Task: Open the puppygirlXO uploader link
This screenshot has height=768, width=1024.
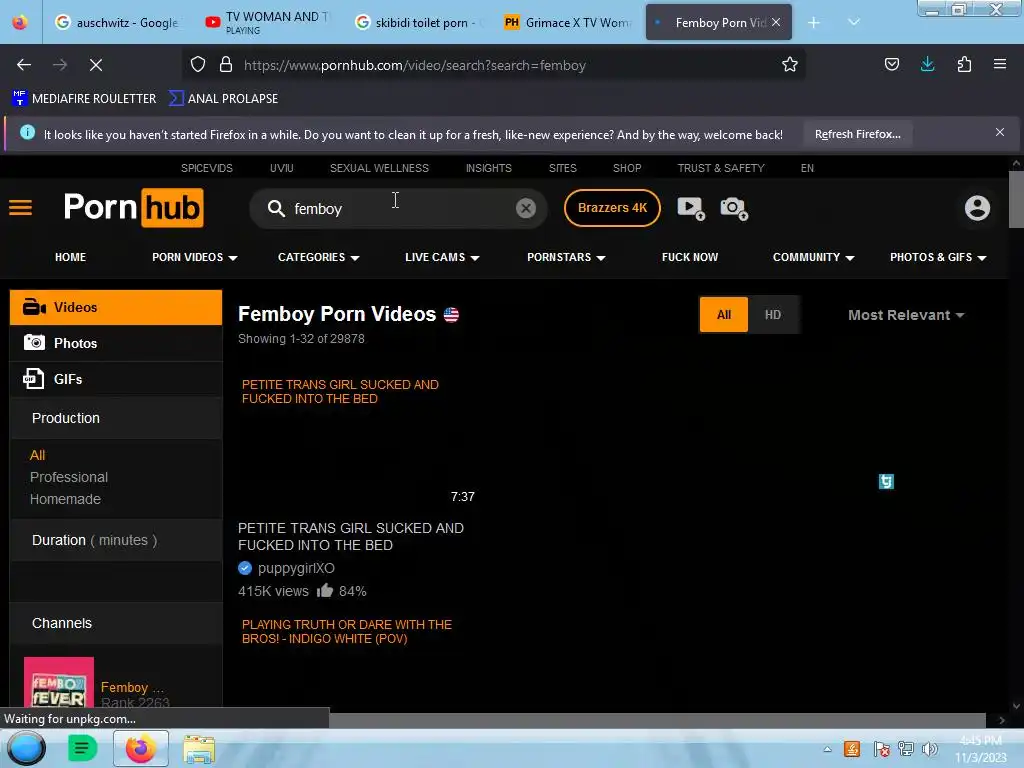Action: point(296,568)
